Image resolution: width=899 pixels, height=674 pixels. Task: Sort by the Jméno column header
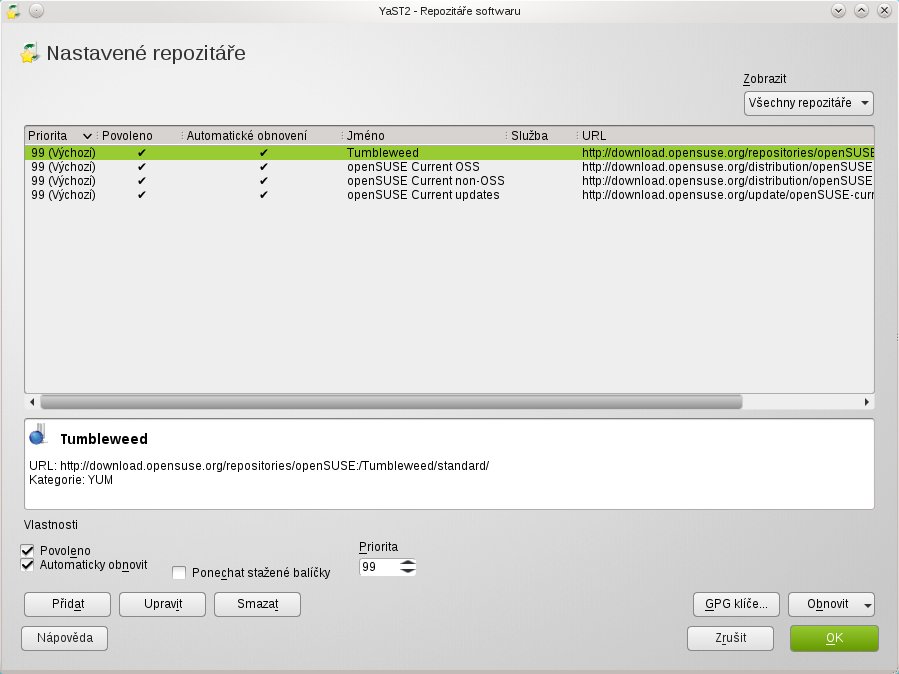[x=424, y=136]
